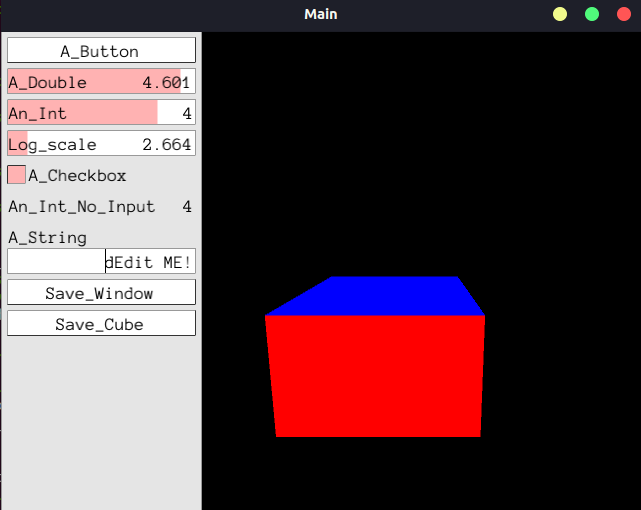Adjust the A_Double slider
Image resolution: width=641 pixels, height=510 pixels.
point(101,81)
